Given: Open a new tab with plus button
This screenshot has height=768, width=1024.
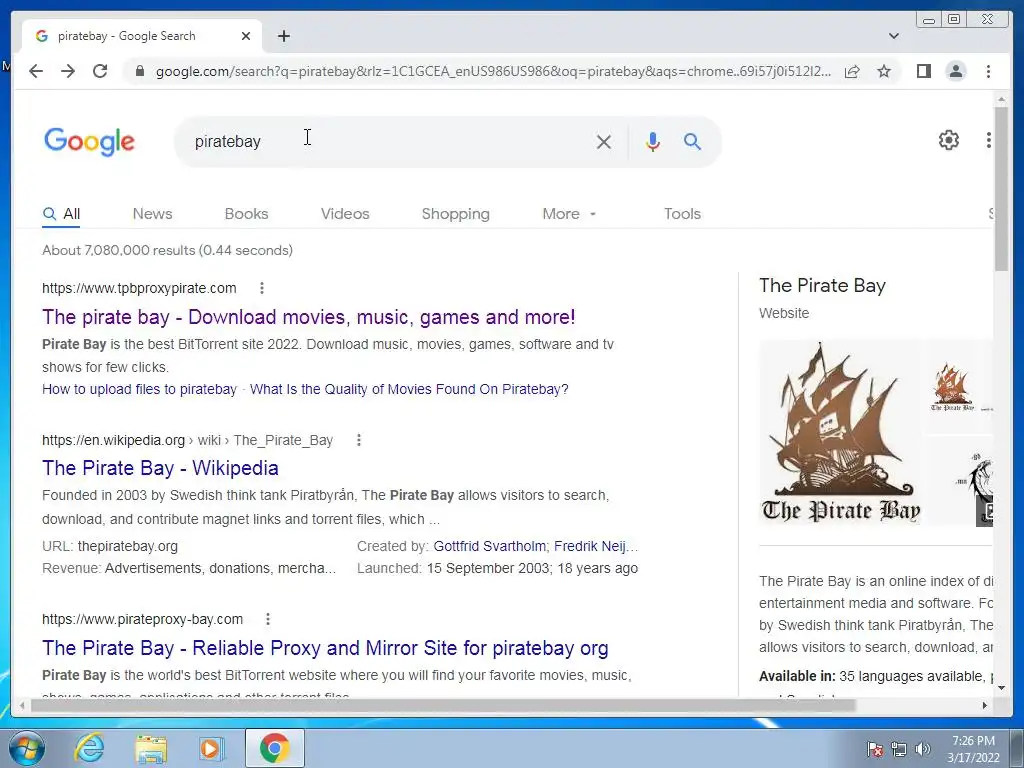Looking at the screenshot, I should 283,36.
